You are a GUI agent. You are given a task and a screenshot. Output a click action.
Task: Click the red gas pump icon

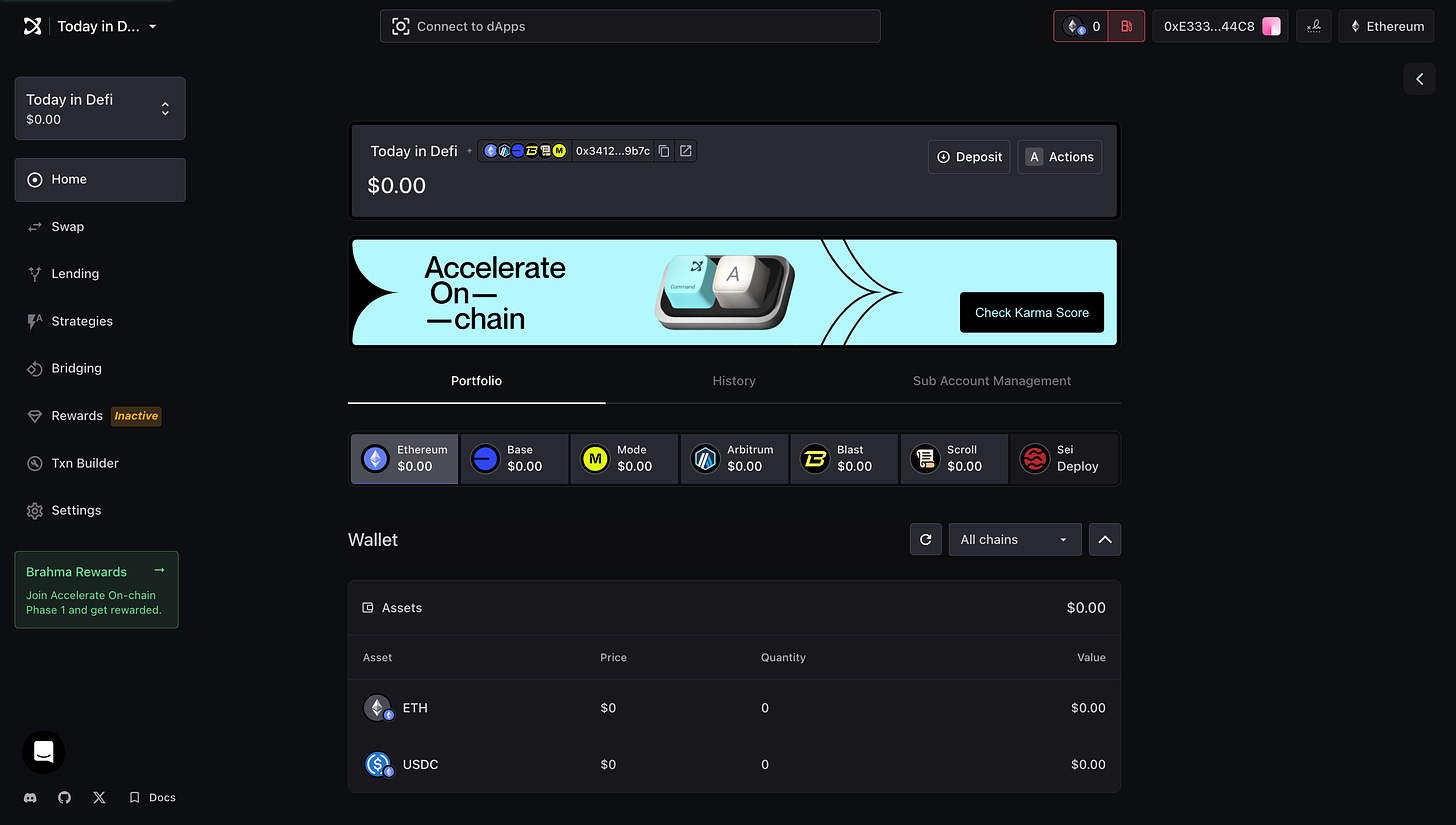1126,26
